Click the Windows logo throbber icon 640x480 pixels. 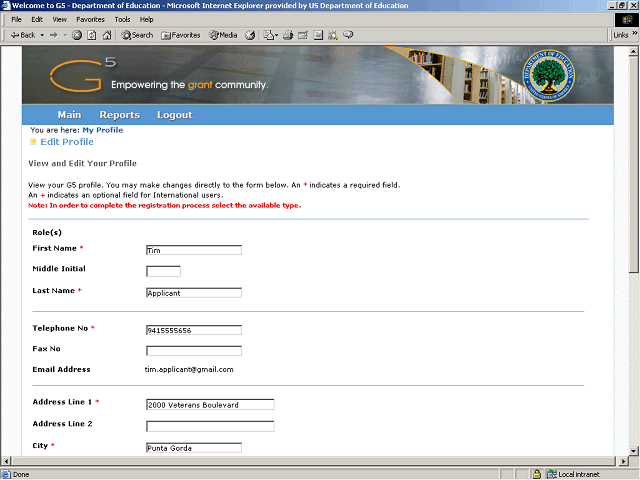pos(626,20)
